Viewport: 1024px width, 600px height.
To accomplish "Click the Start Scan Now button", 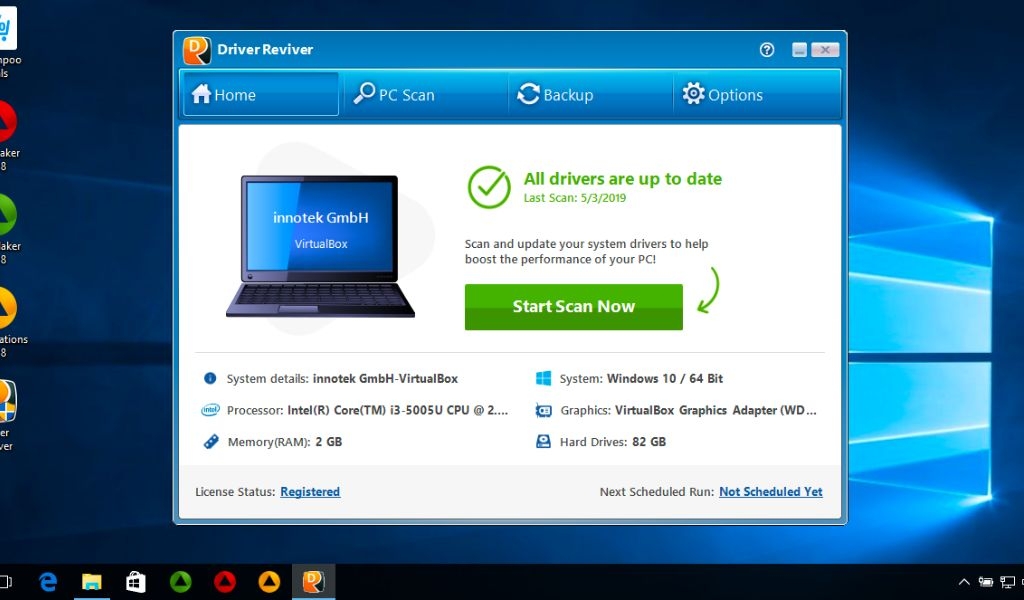I will point(573,307).
